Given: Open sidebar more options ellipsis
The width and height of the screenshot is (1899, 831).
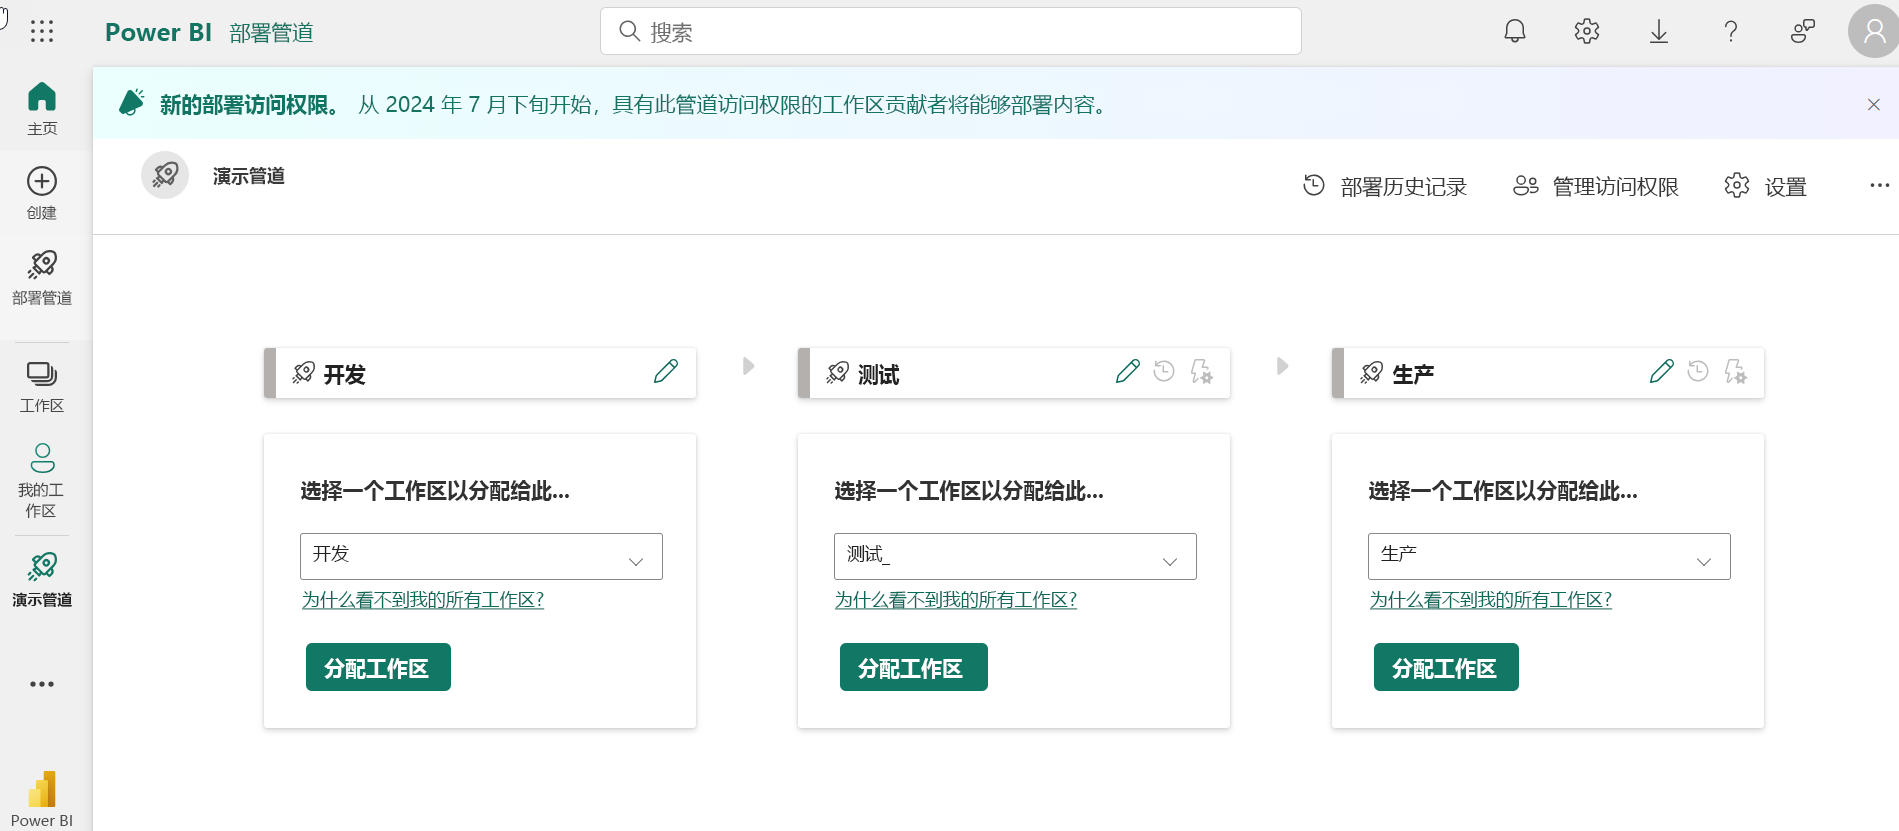Looking at the screenshot, I should click(x=42, y=684).
